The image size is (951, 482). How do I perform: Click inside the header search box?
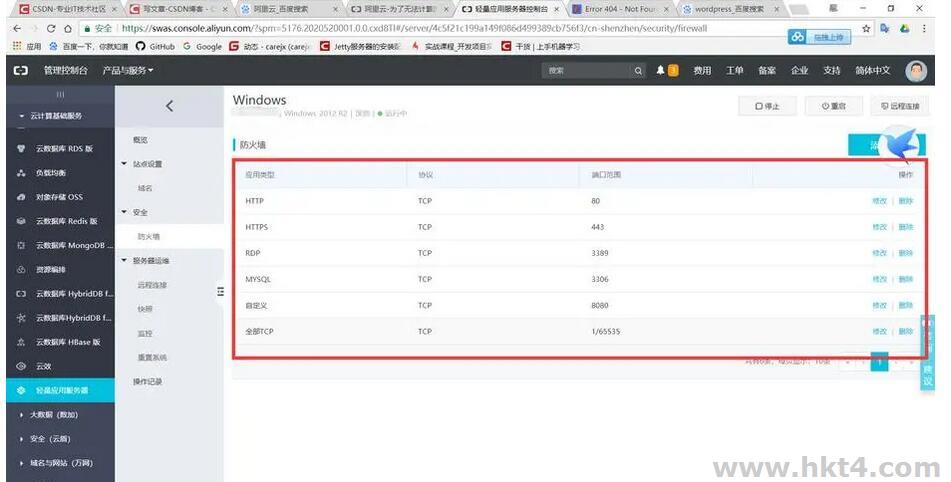click(587, 71)
